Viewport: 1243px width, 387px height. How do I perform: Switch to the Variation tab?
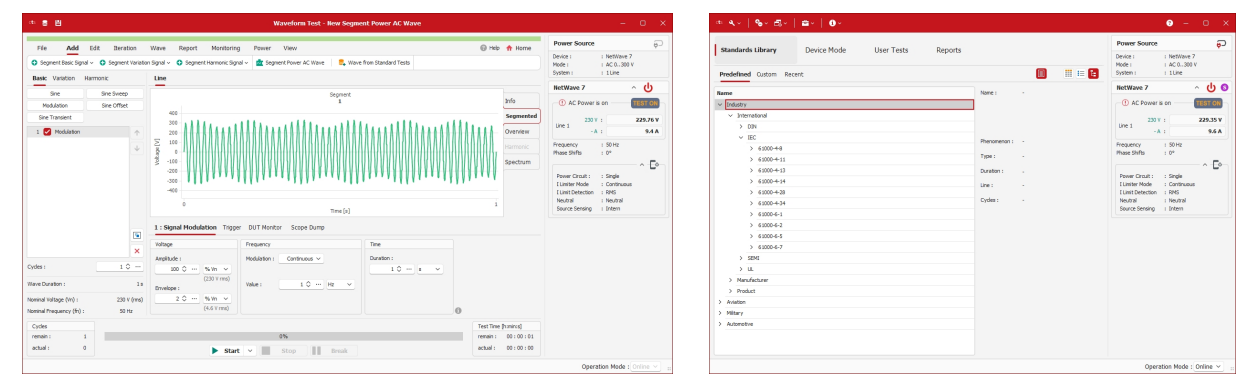[x=64, y=77]
